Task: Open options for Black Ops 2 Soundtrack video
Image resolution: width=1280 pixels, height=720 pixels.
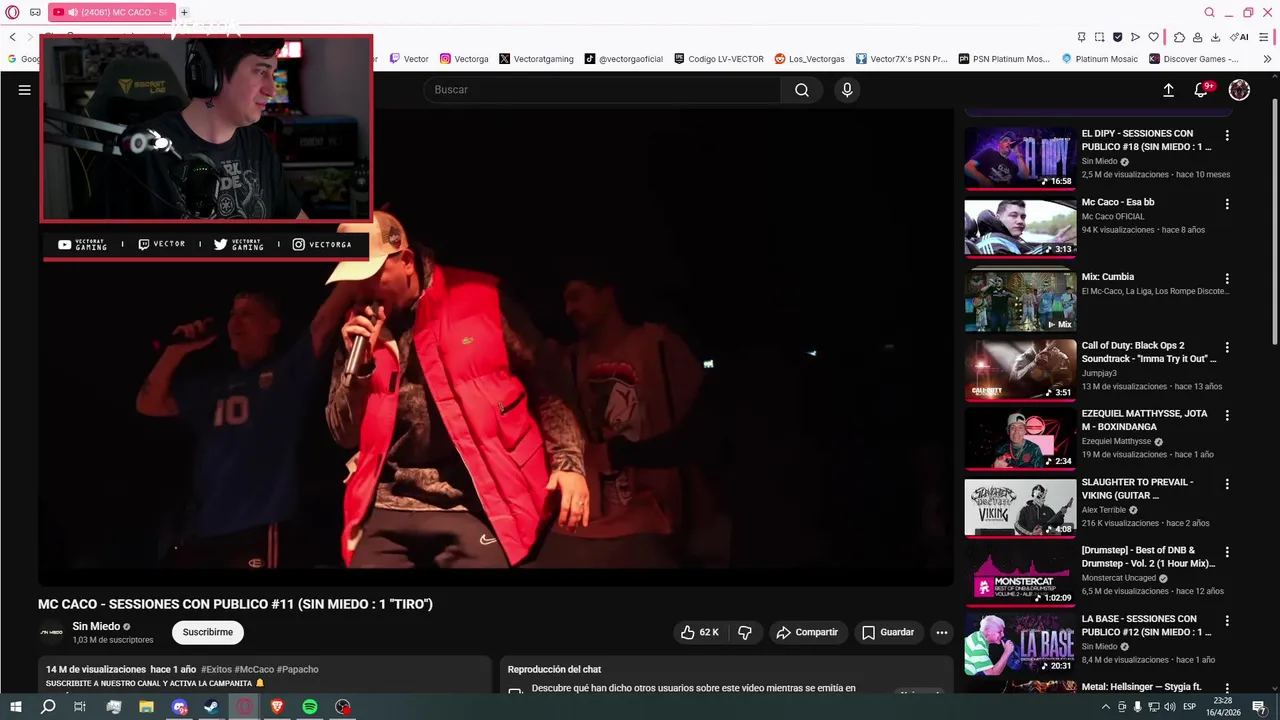Action: point(1227,347)
